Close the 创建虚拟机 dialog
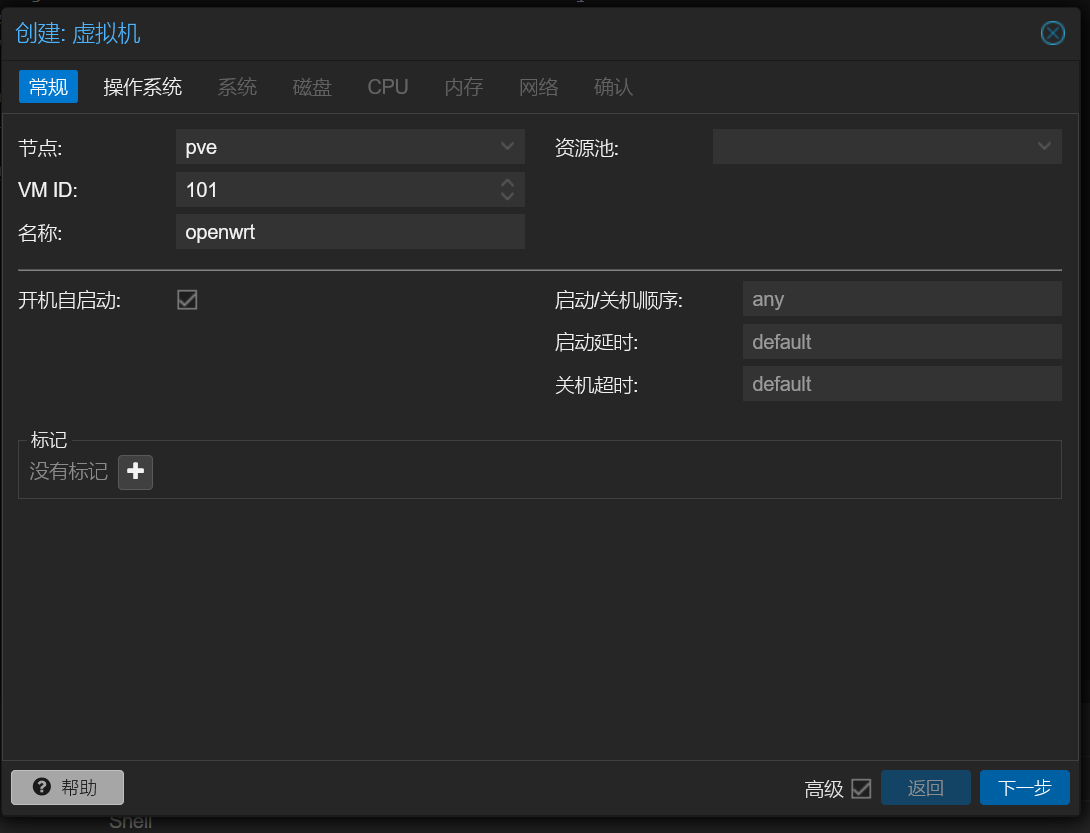 [1052, 33]
